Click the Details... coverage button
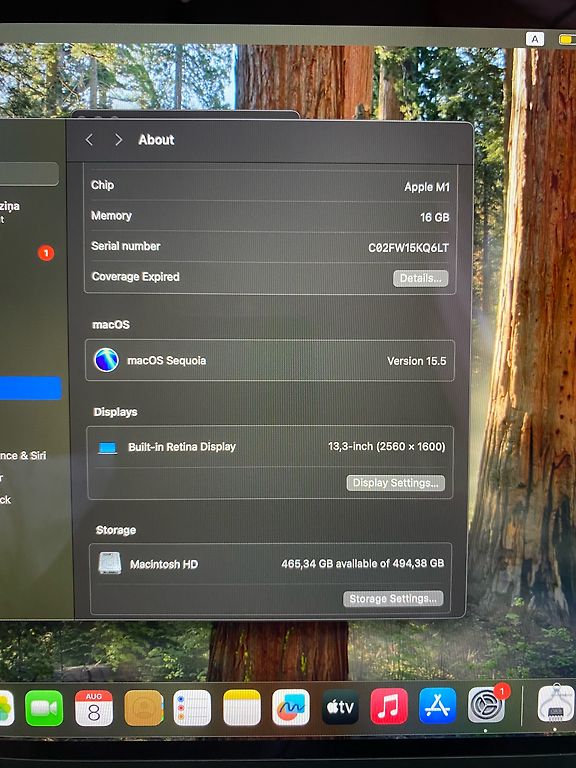576x768 pixels. pyautogui.click(x=421, y=278)
